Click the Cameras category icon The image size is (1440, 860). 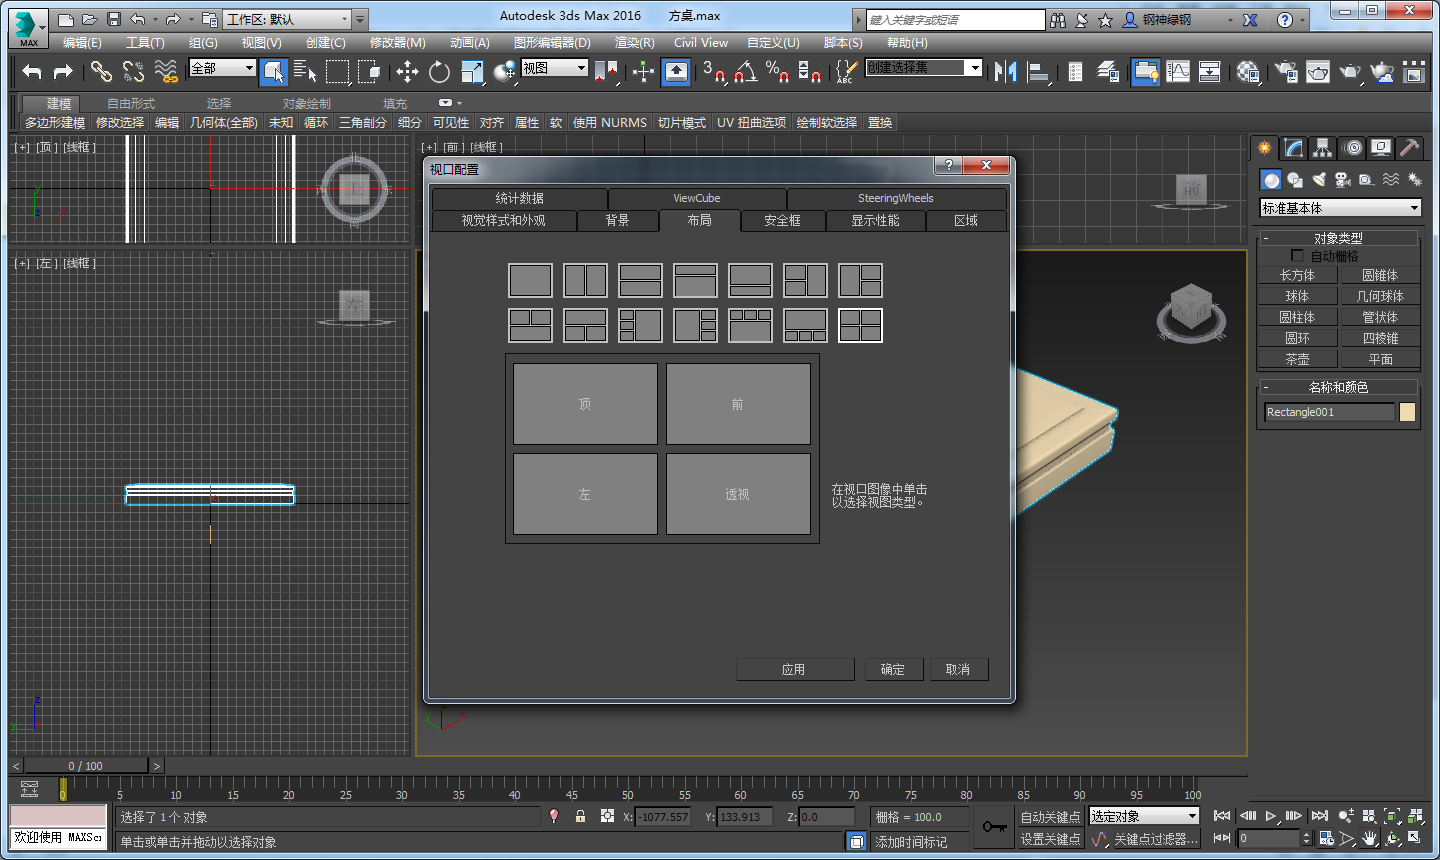1343,180
